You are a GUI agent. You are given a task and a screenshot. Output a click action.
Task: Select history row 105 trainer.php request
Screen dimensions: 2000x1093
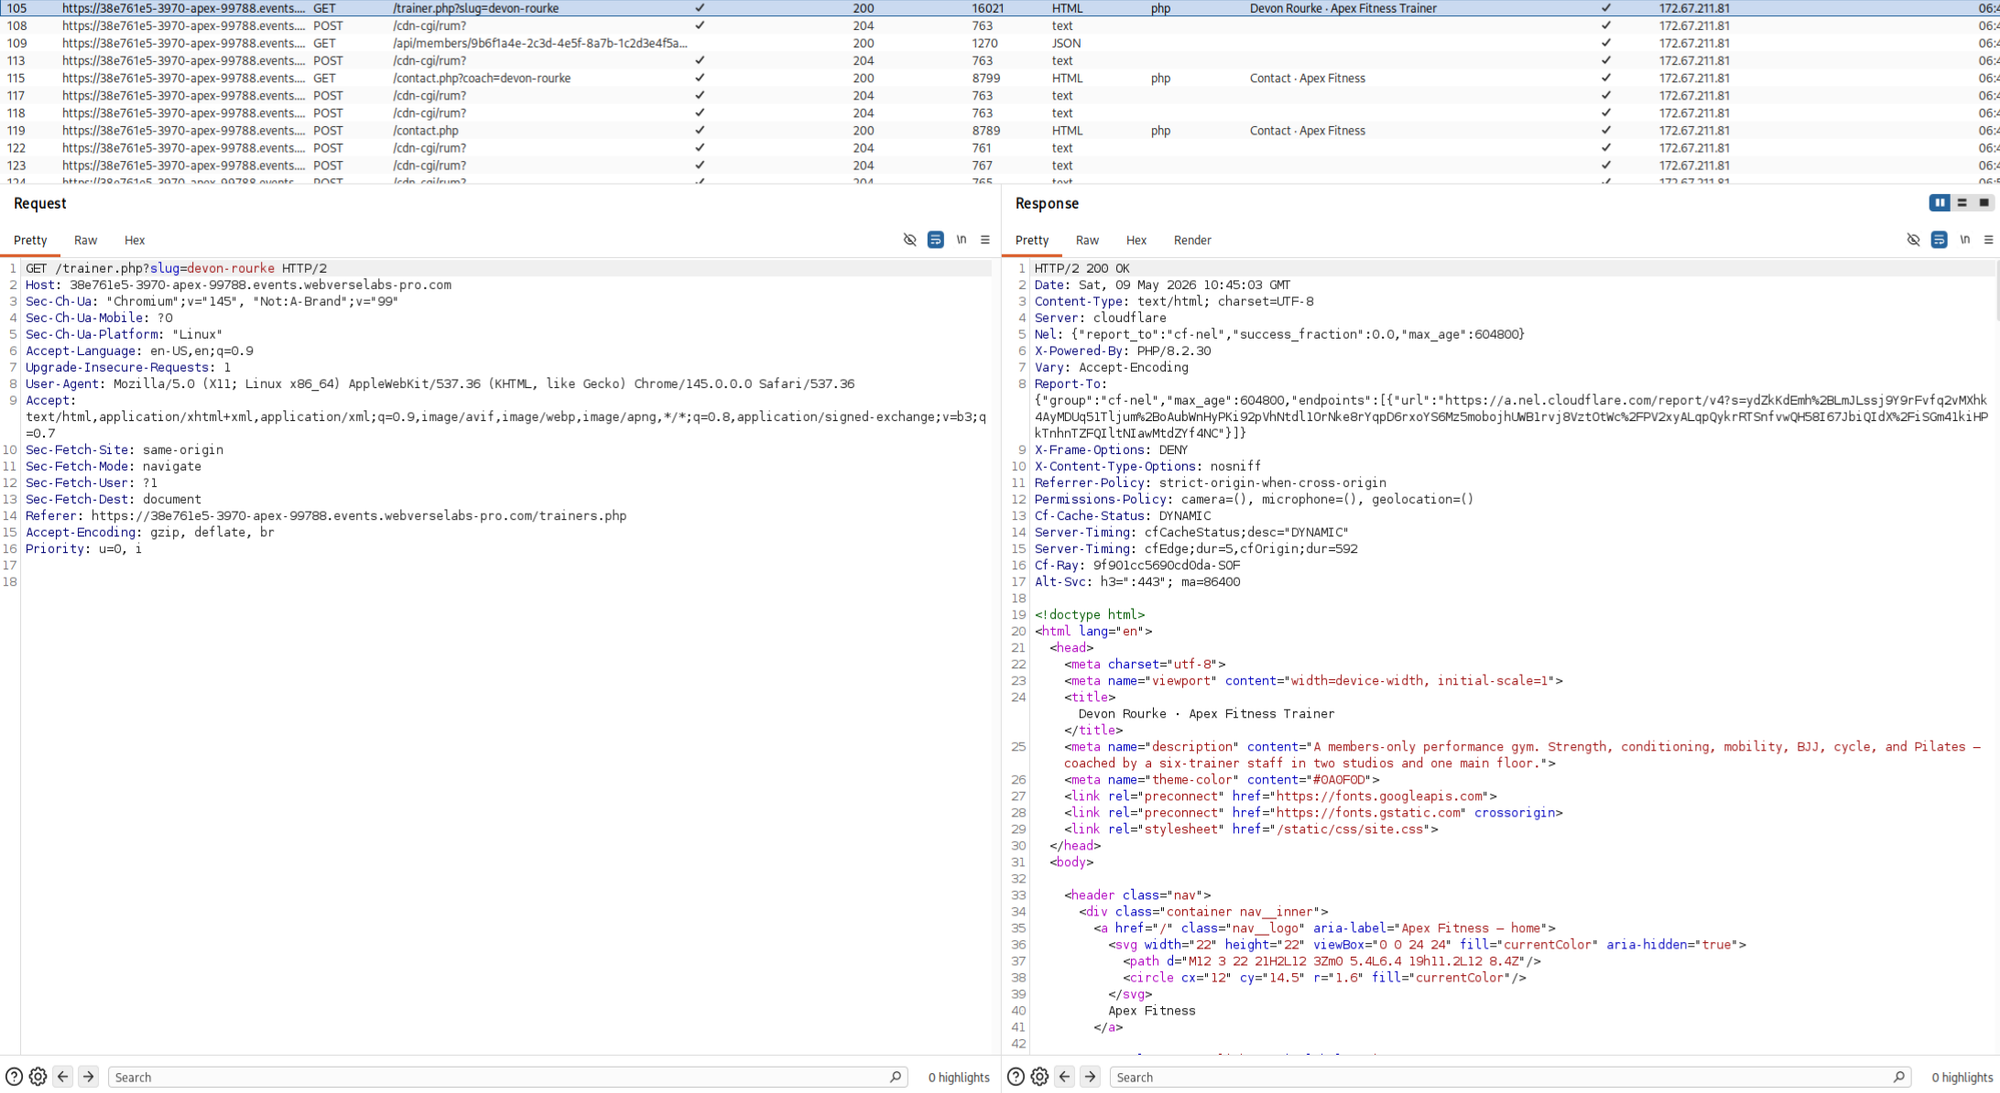pos(1000,8)
